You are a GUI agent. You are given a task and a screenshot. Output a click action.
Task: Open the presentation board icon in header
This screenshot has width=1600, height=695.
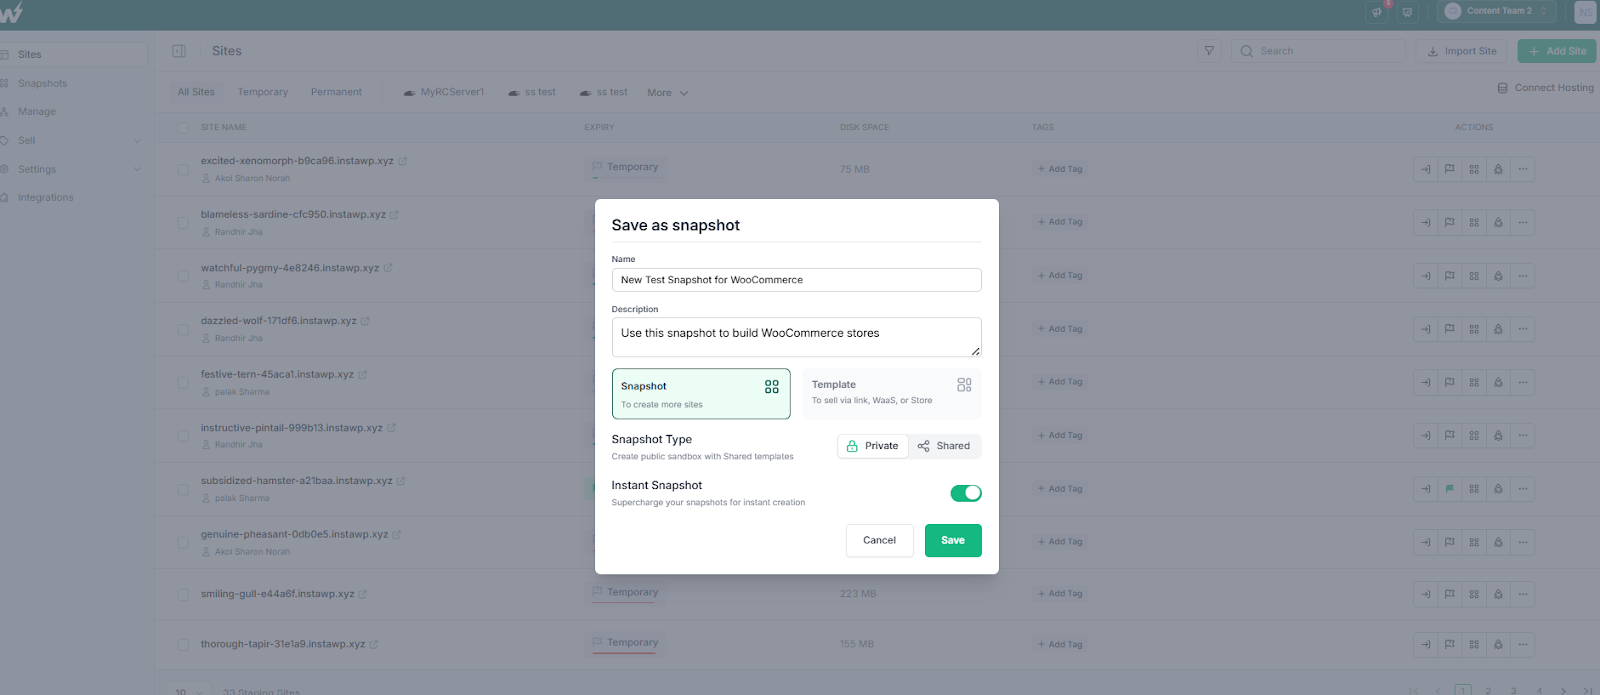click(1408, 12)
